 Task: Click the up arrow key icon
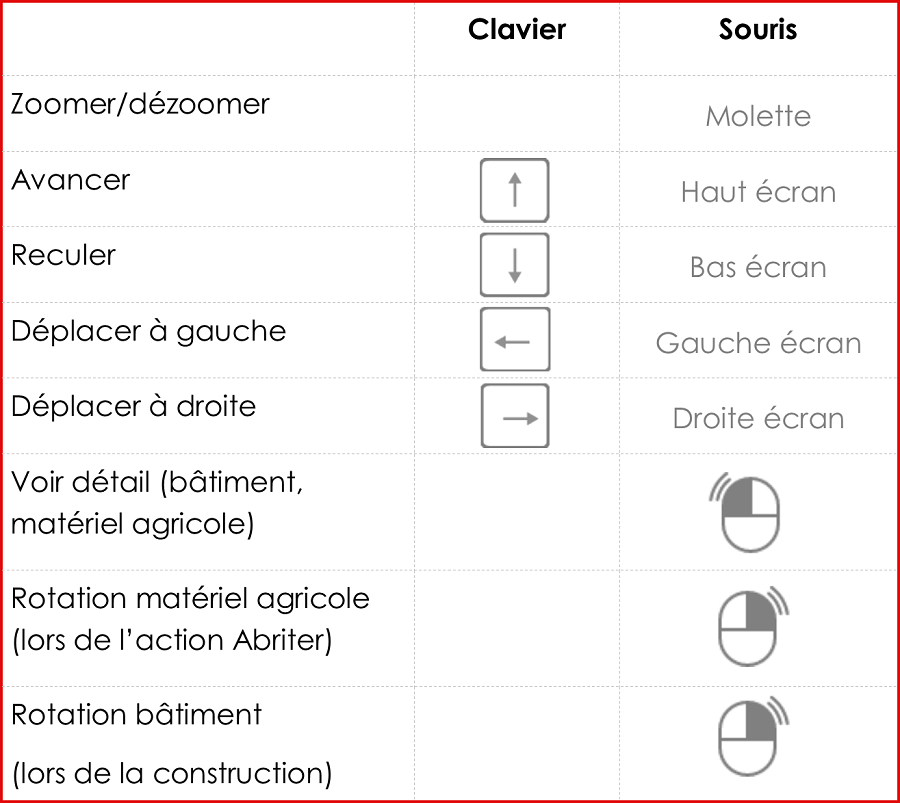[x=515, y=190]
